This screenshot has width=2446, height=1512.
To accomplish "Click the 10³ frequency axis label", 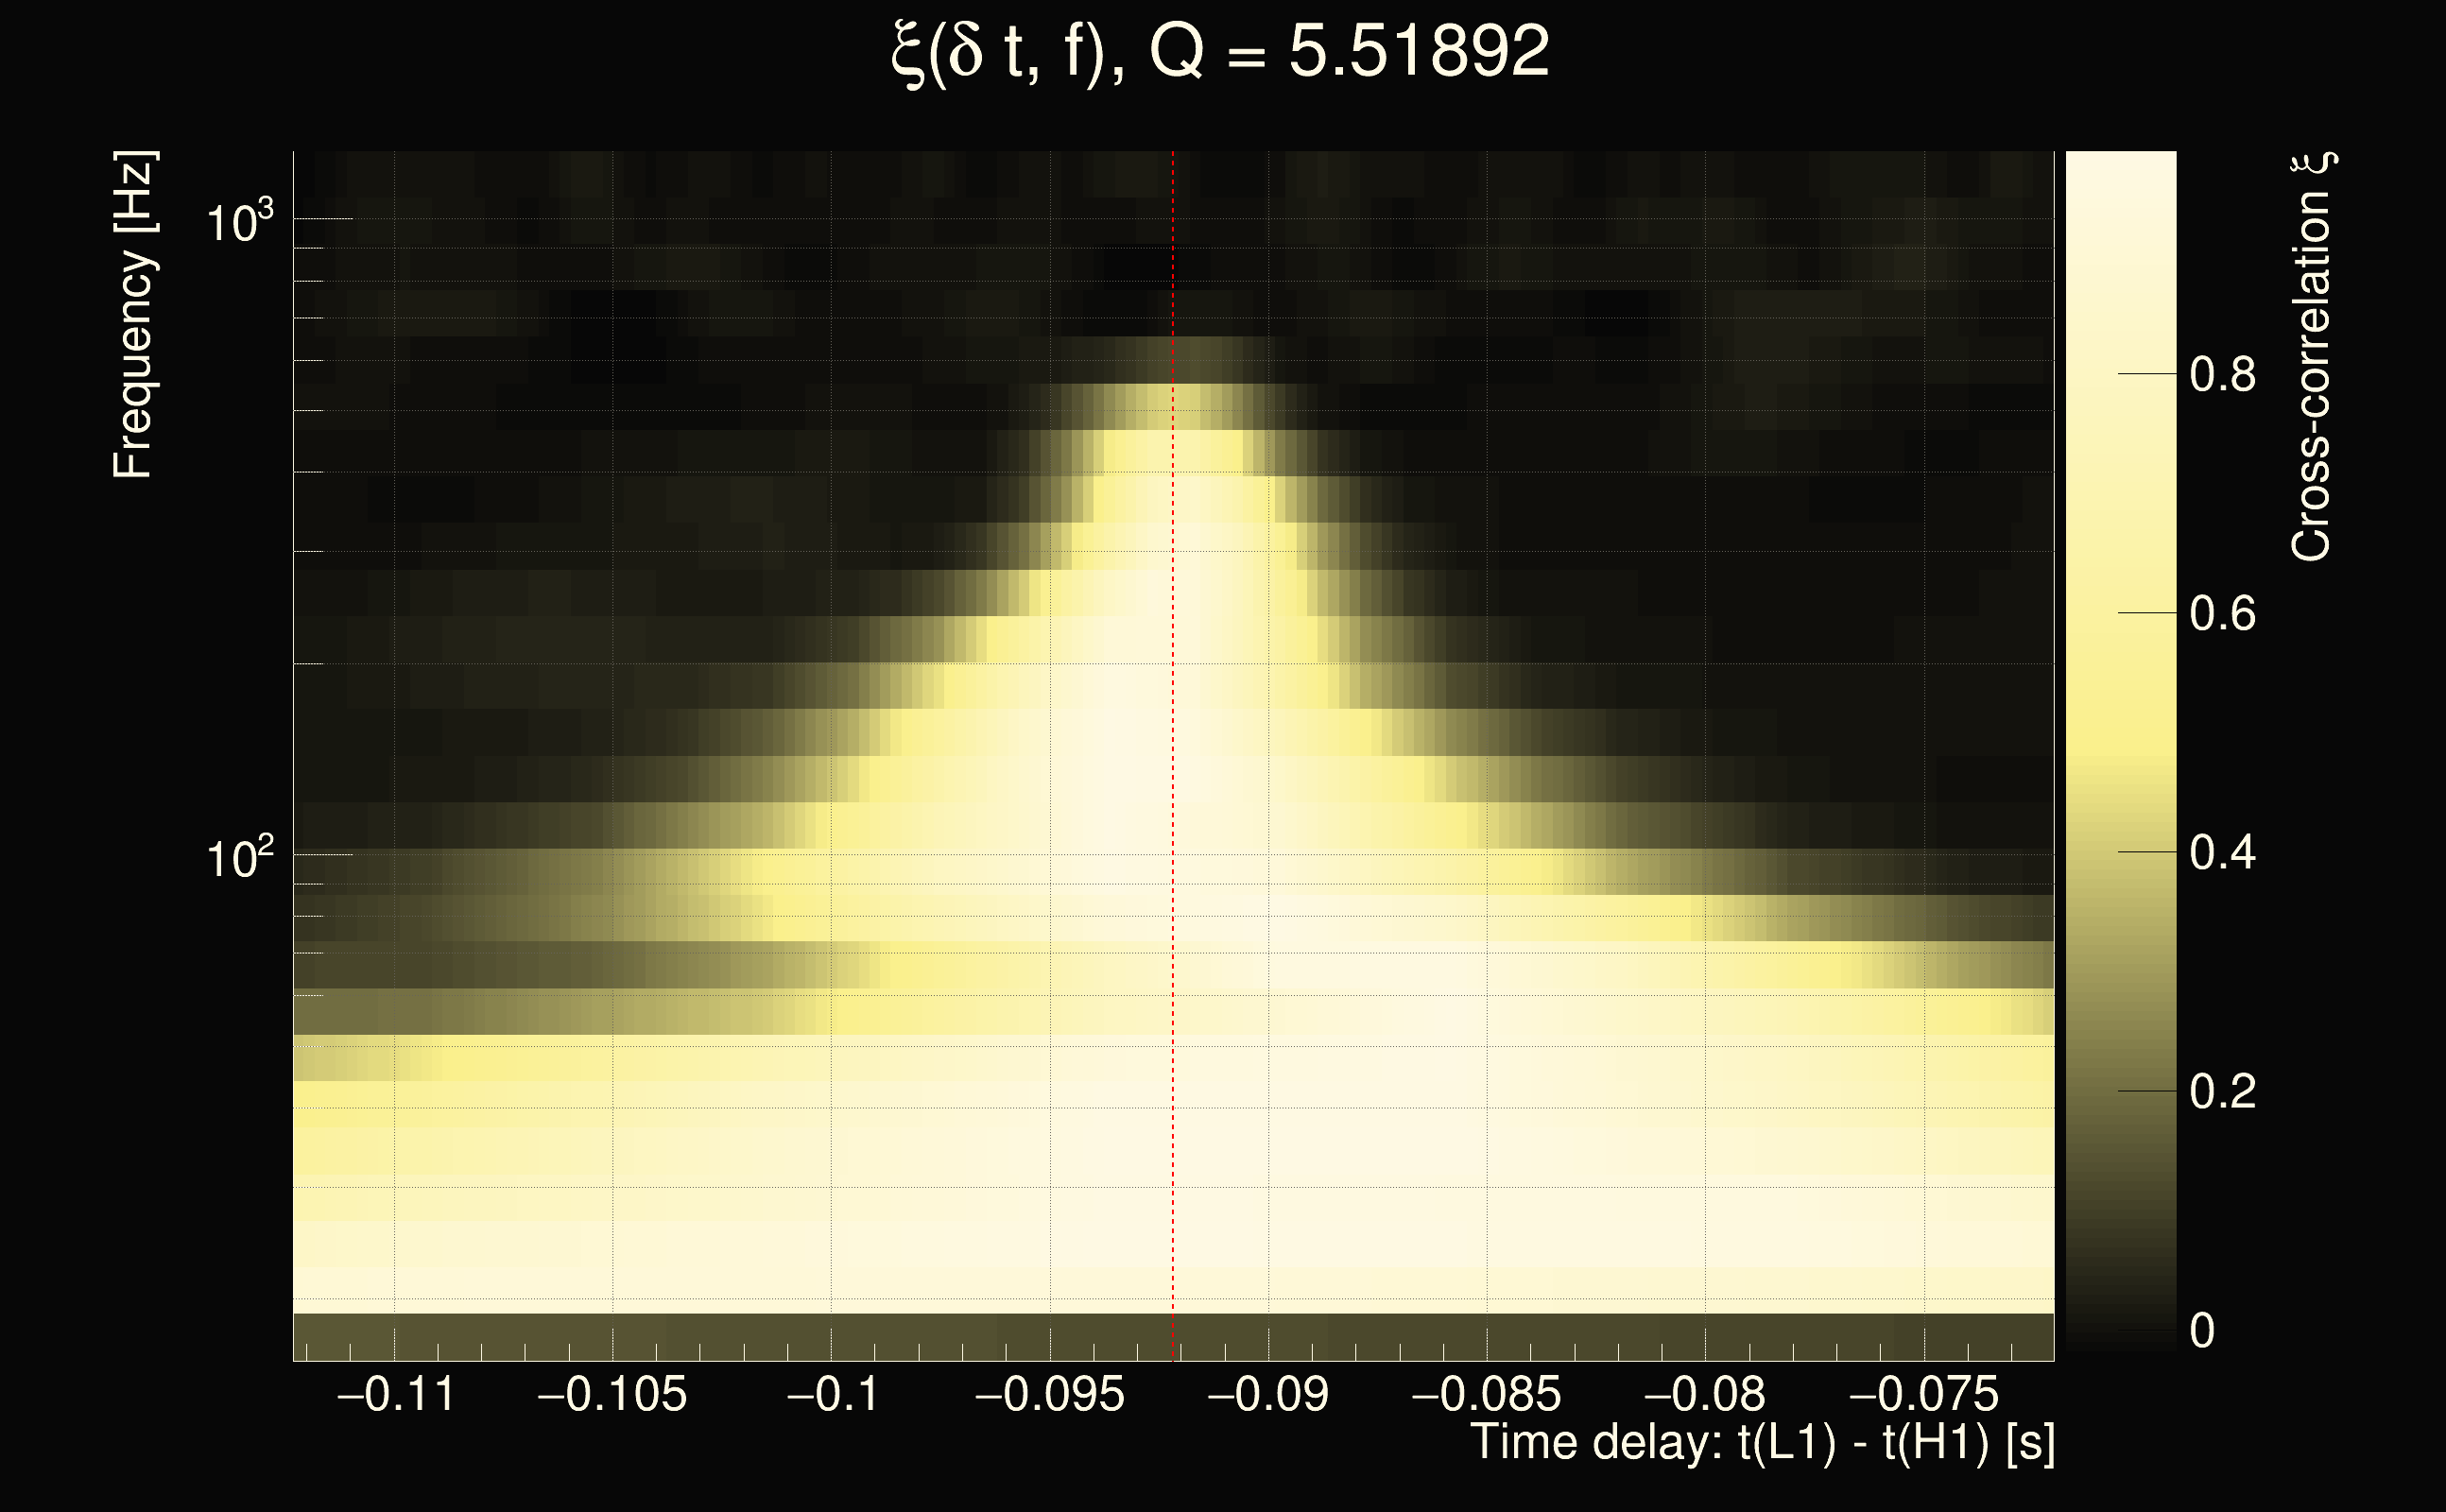I will (x=239, y=220).
